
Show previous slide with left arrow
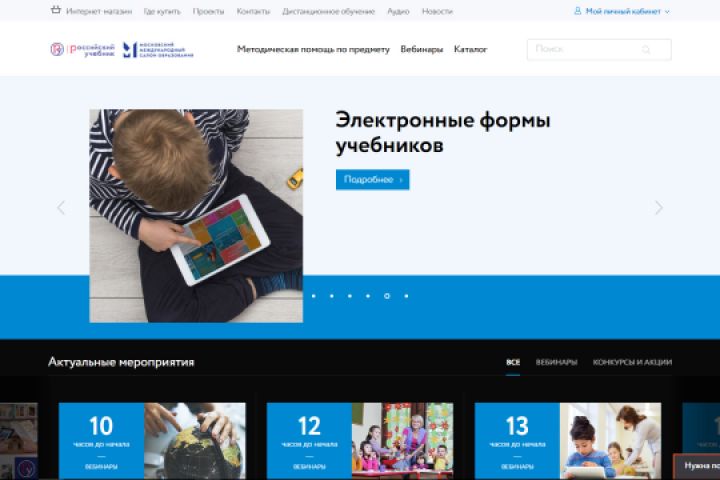pos(61,208)
